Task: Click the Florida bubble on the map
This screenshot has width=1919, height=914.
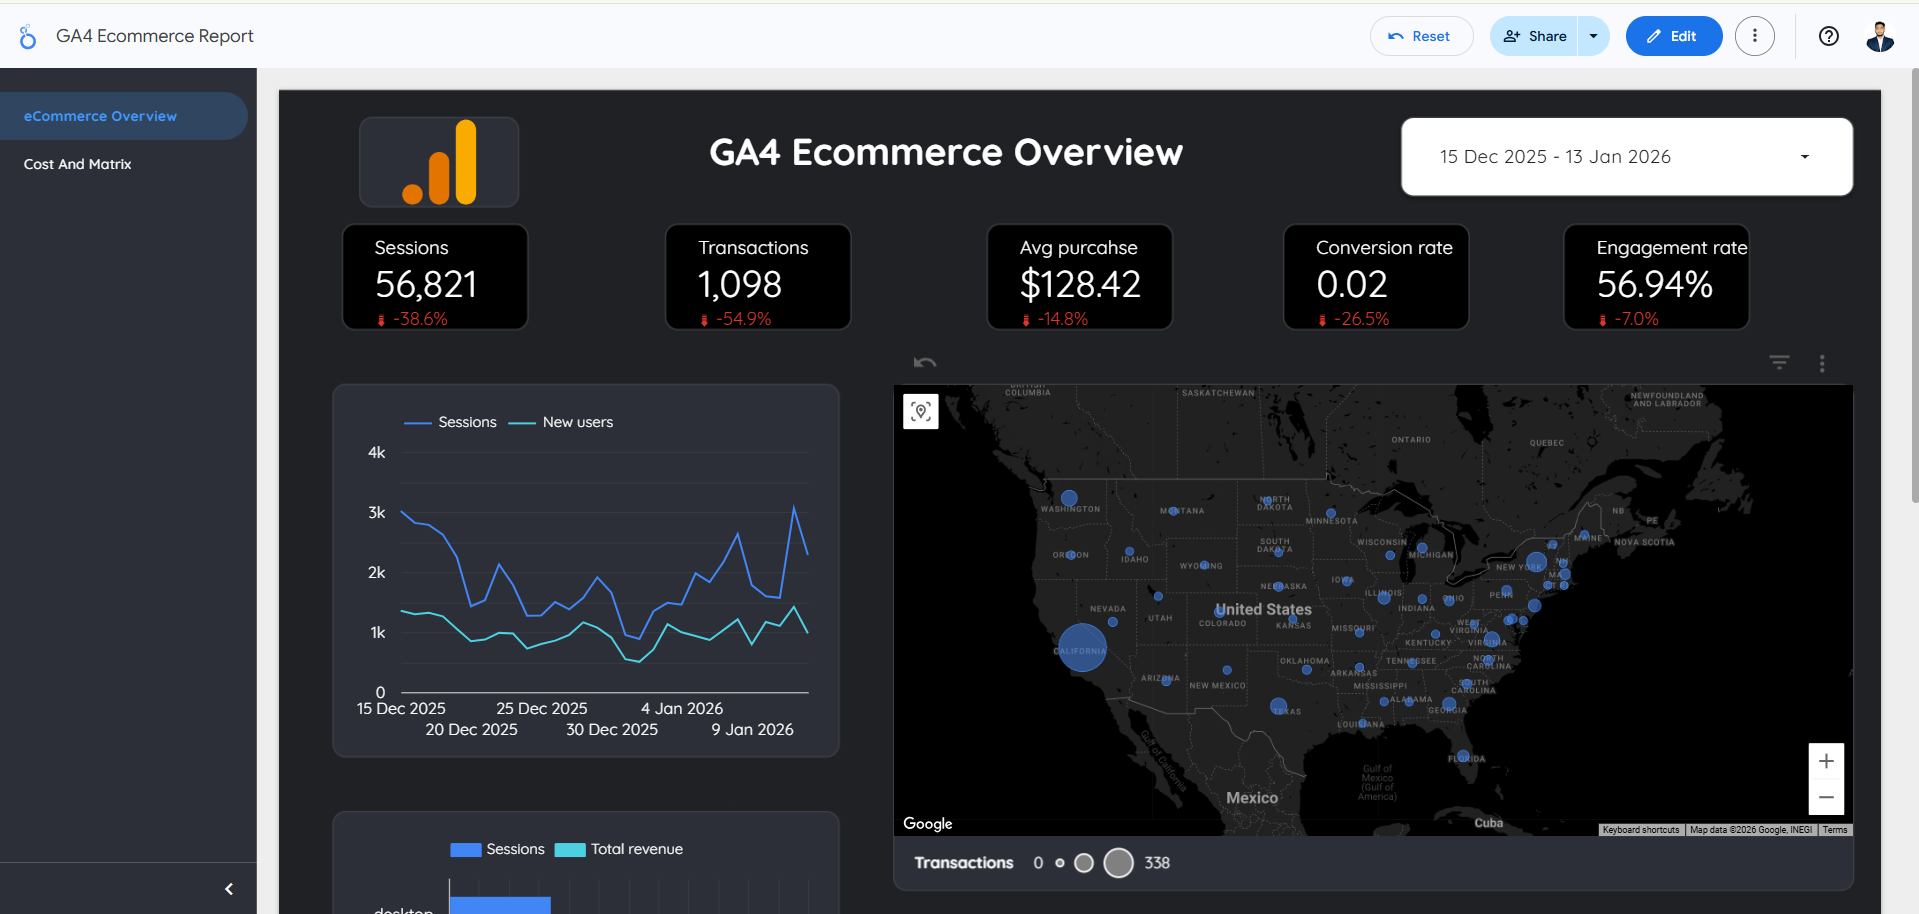Action: coord(1463,756)
